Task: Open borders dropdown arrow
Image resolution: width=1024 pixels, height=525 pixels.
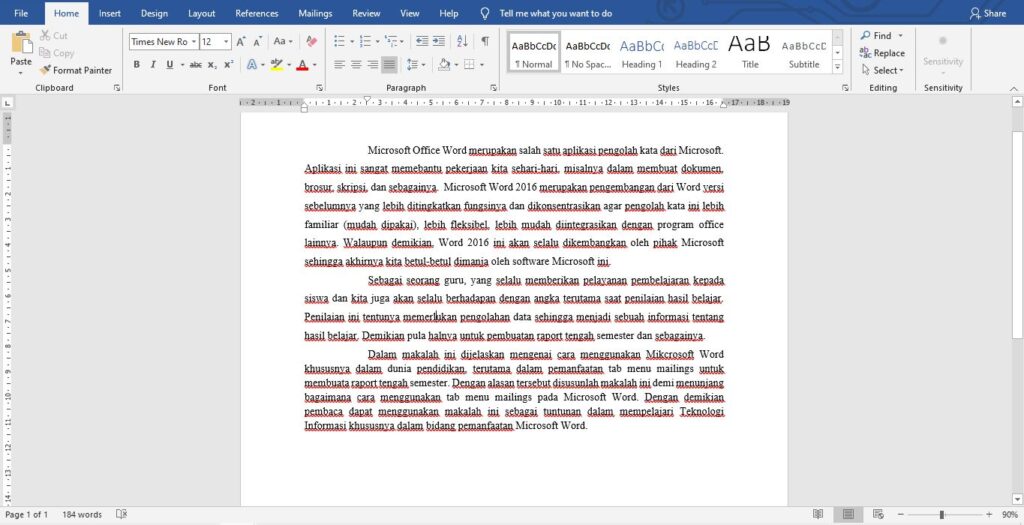Action: pos(482,65)
